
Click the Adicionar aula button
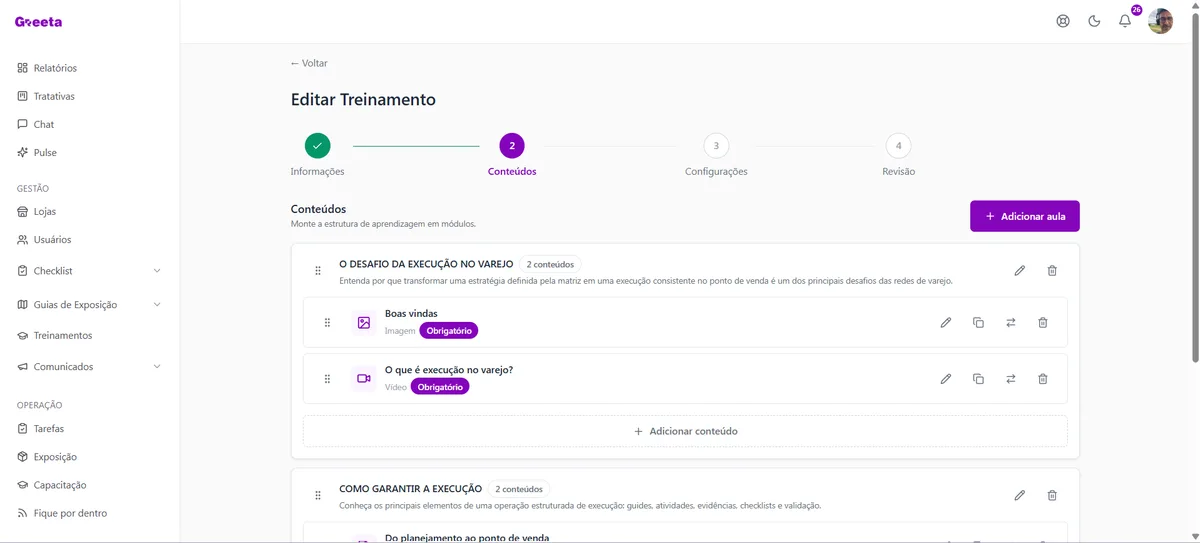[1025, 216]
